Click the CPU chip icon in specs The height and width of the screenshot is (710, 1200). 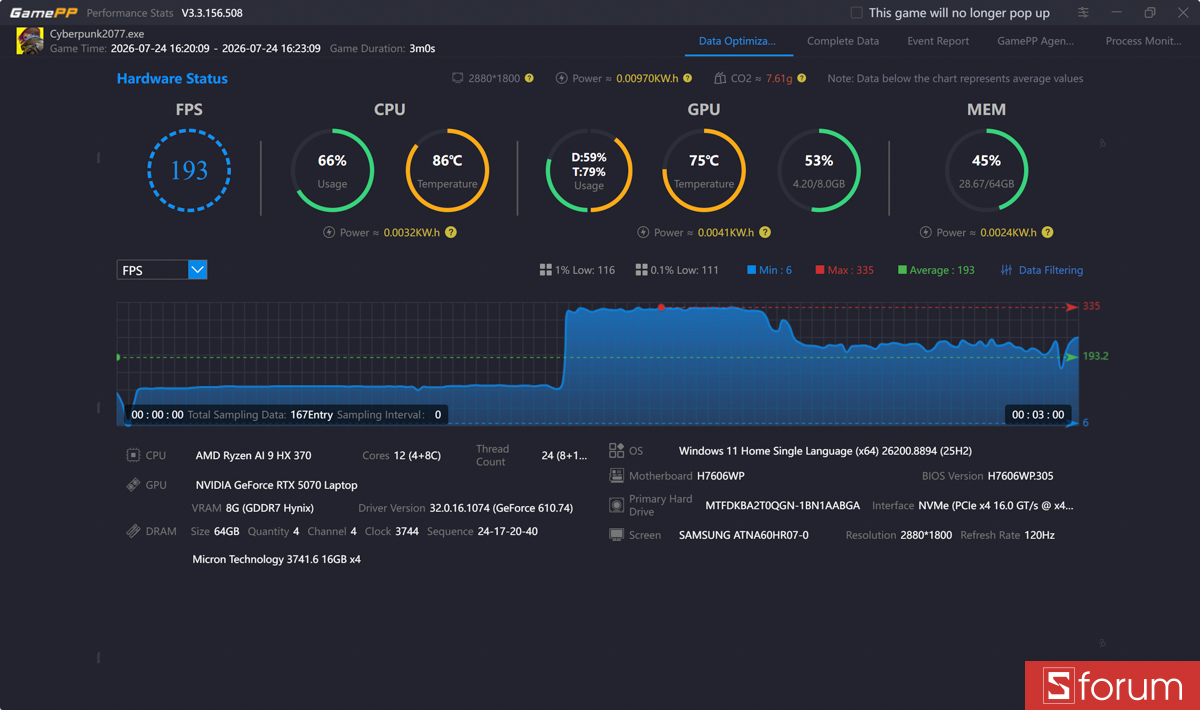[133, 455]
